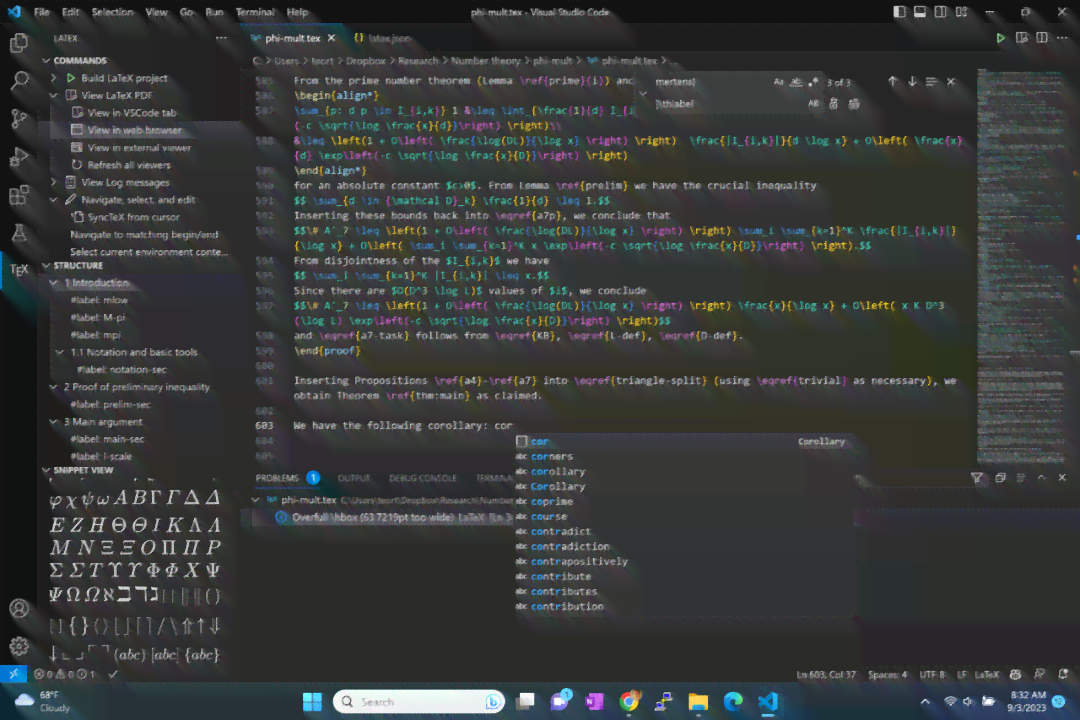Maximize the panel with the chevron-up icon
Viewport: 1080px width, 720px height.
[x=1041, y=477]
